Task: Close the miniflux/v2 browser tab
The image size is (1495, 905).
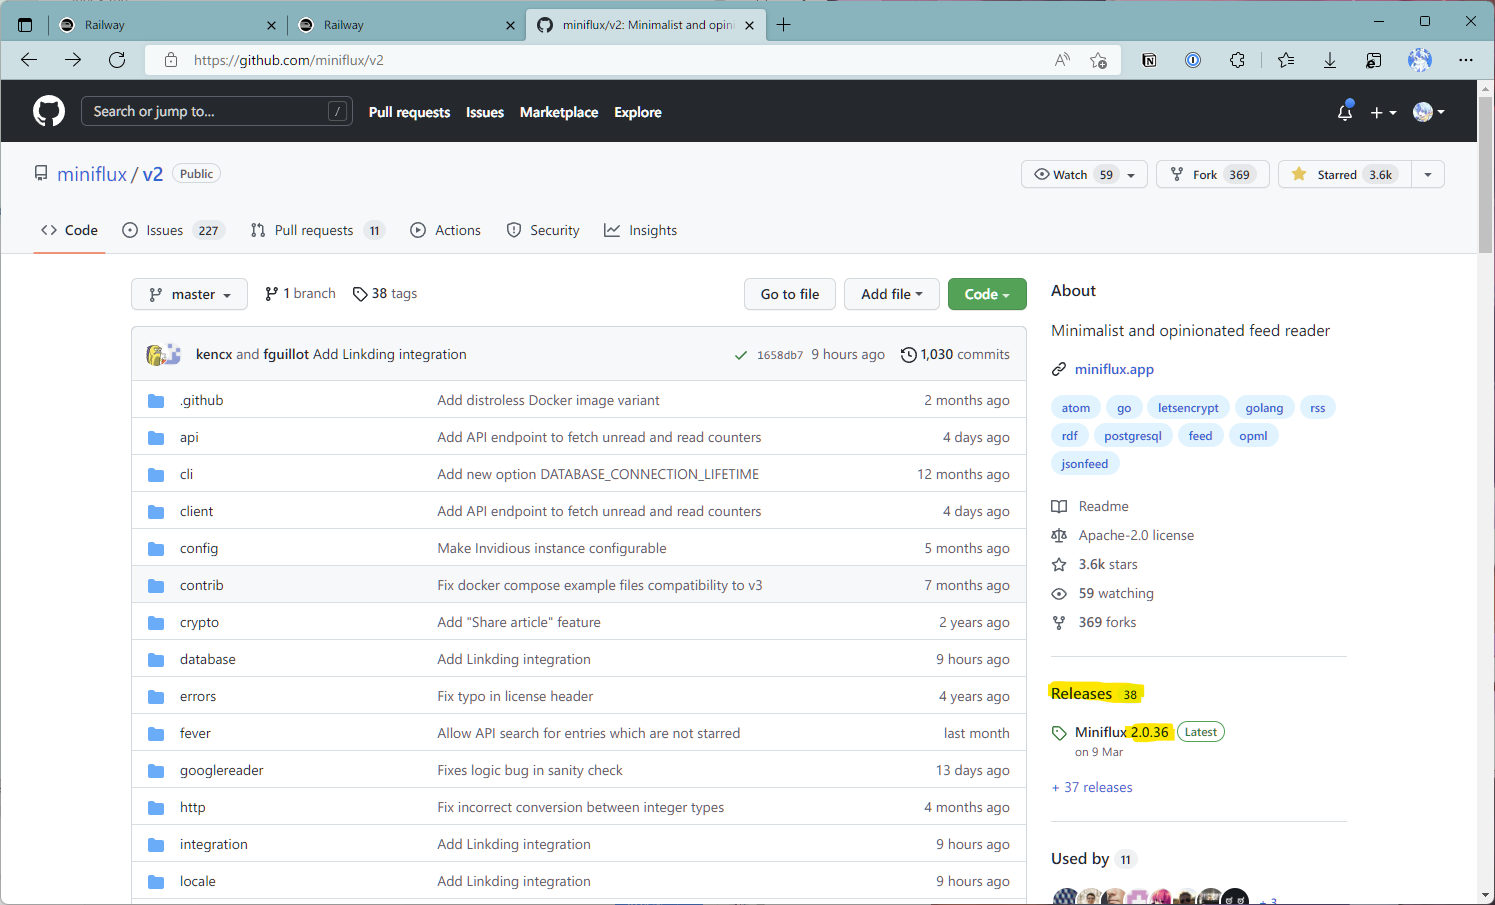Action: pos(750,25)
